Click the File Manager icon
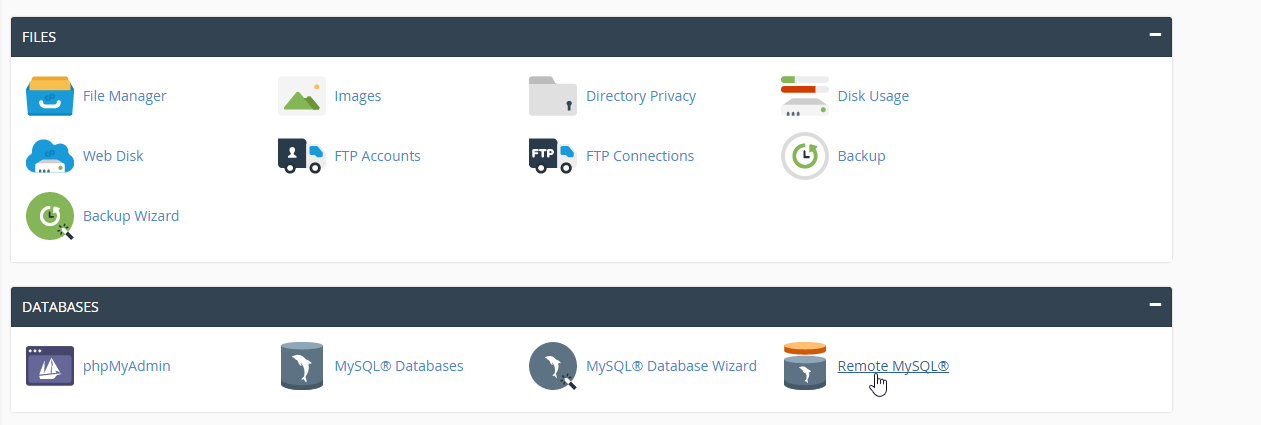Viewport: 1261px width, 425px height. coord(50,96)
